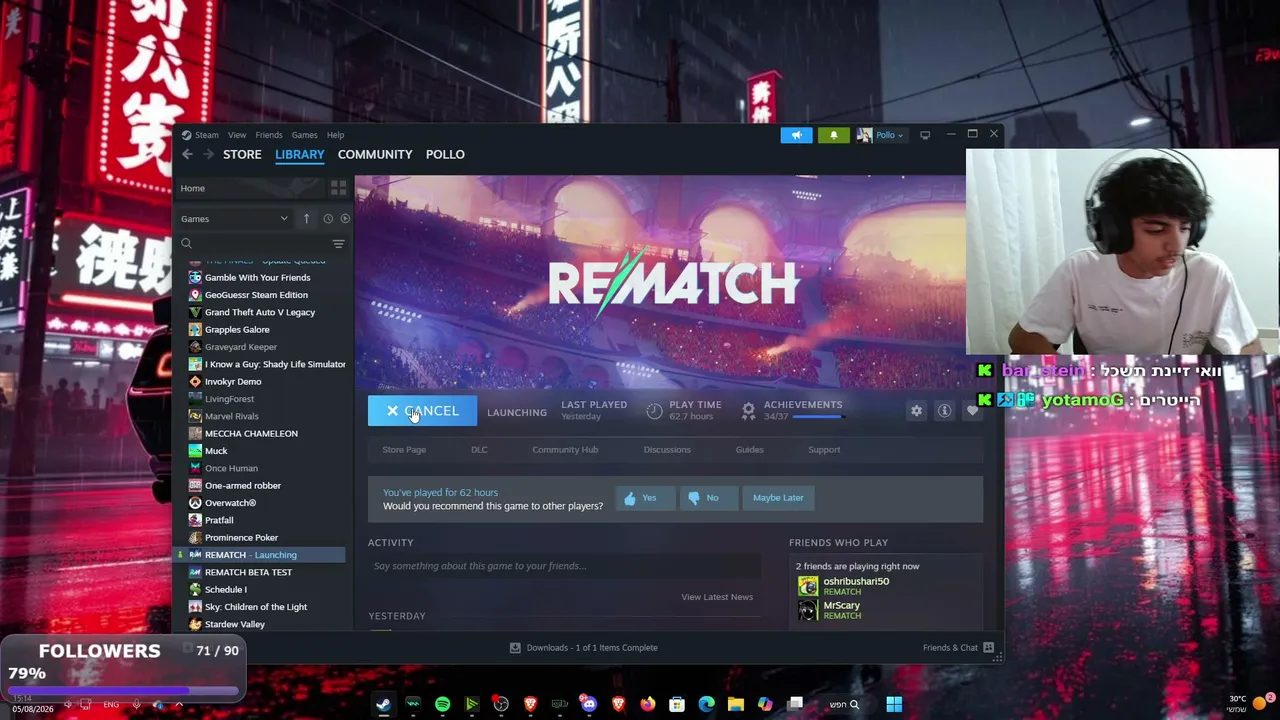Open the Guides link
The height and width of the screenshot is (720, 1280).
point(749,450)
